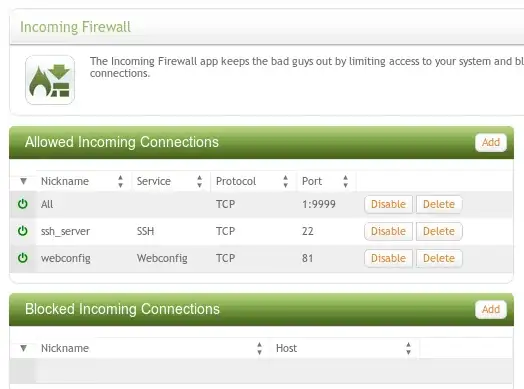
Task: Click the green power icon for webconfig rule
Action: tap(23, 258)
